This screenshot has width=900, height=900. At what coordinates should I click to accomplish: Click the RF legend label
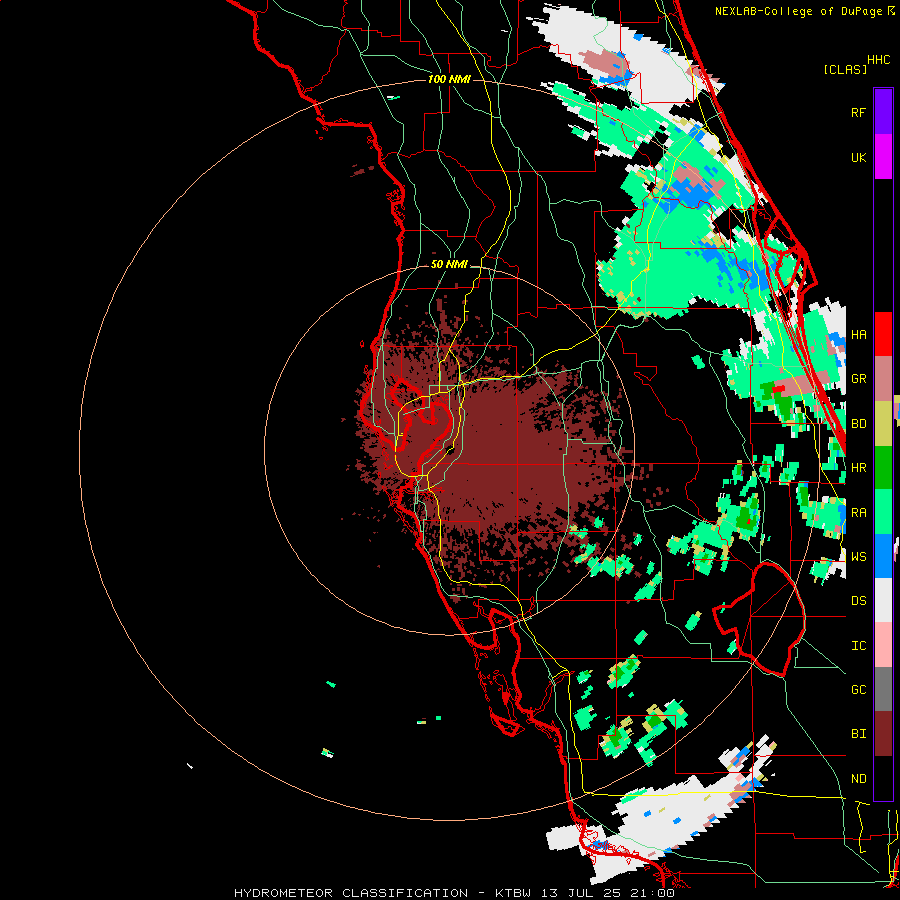click(x=858, y=112)
